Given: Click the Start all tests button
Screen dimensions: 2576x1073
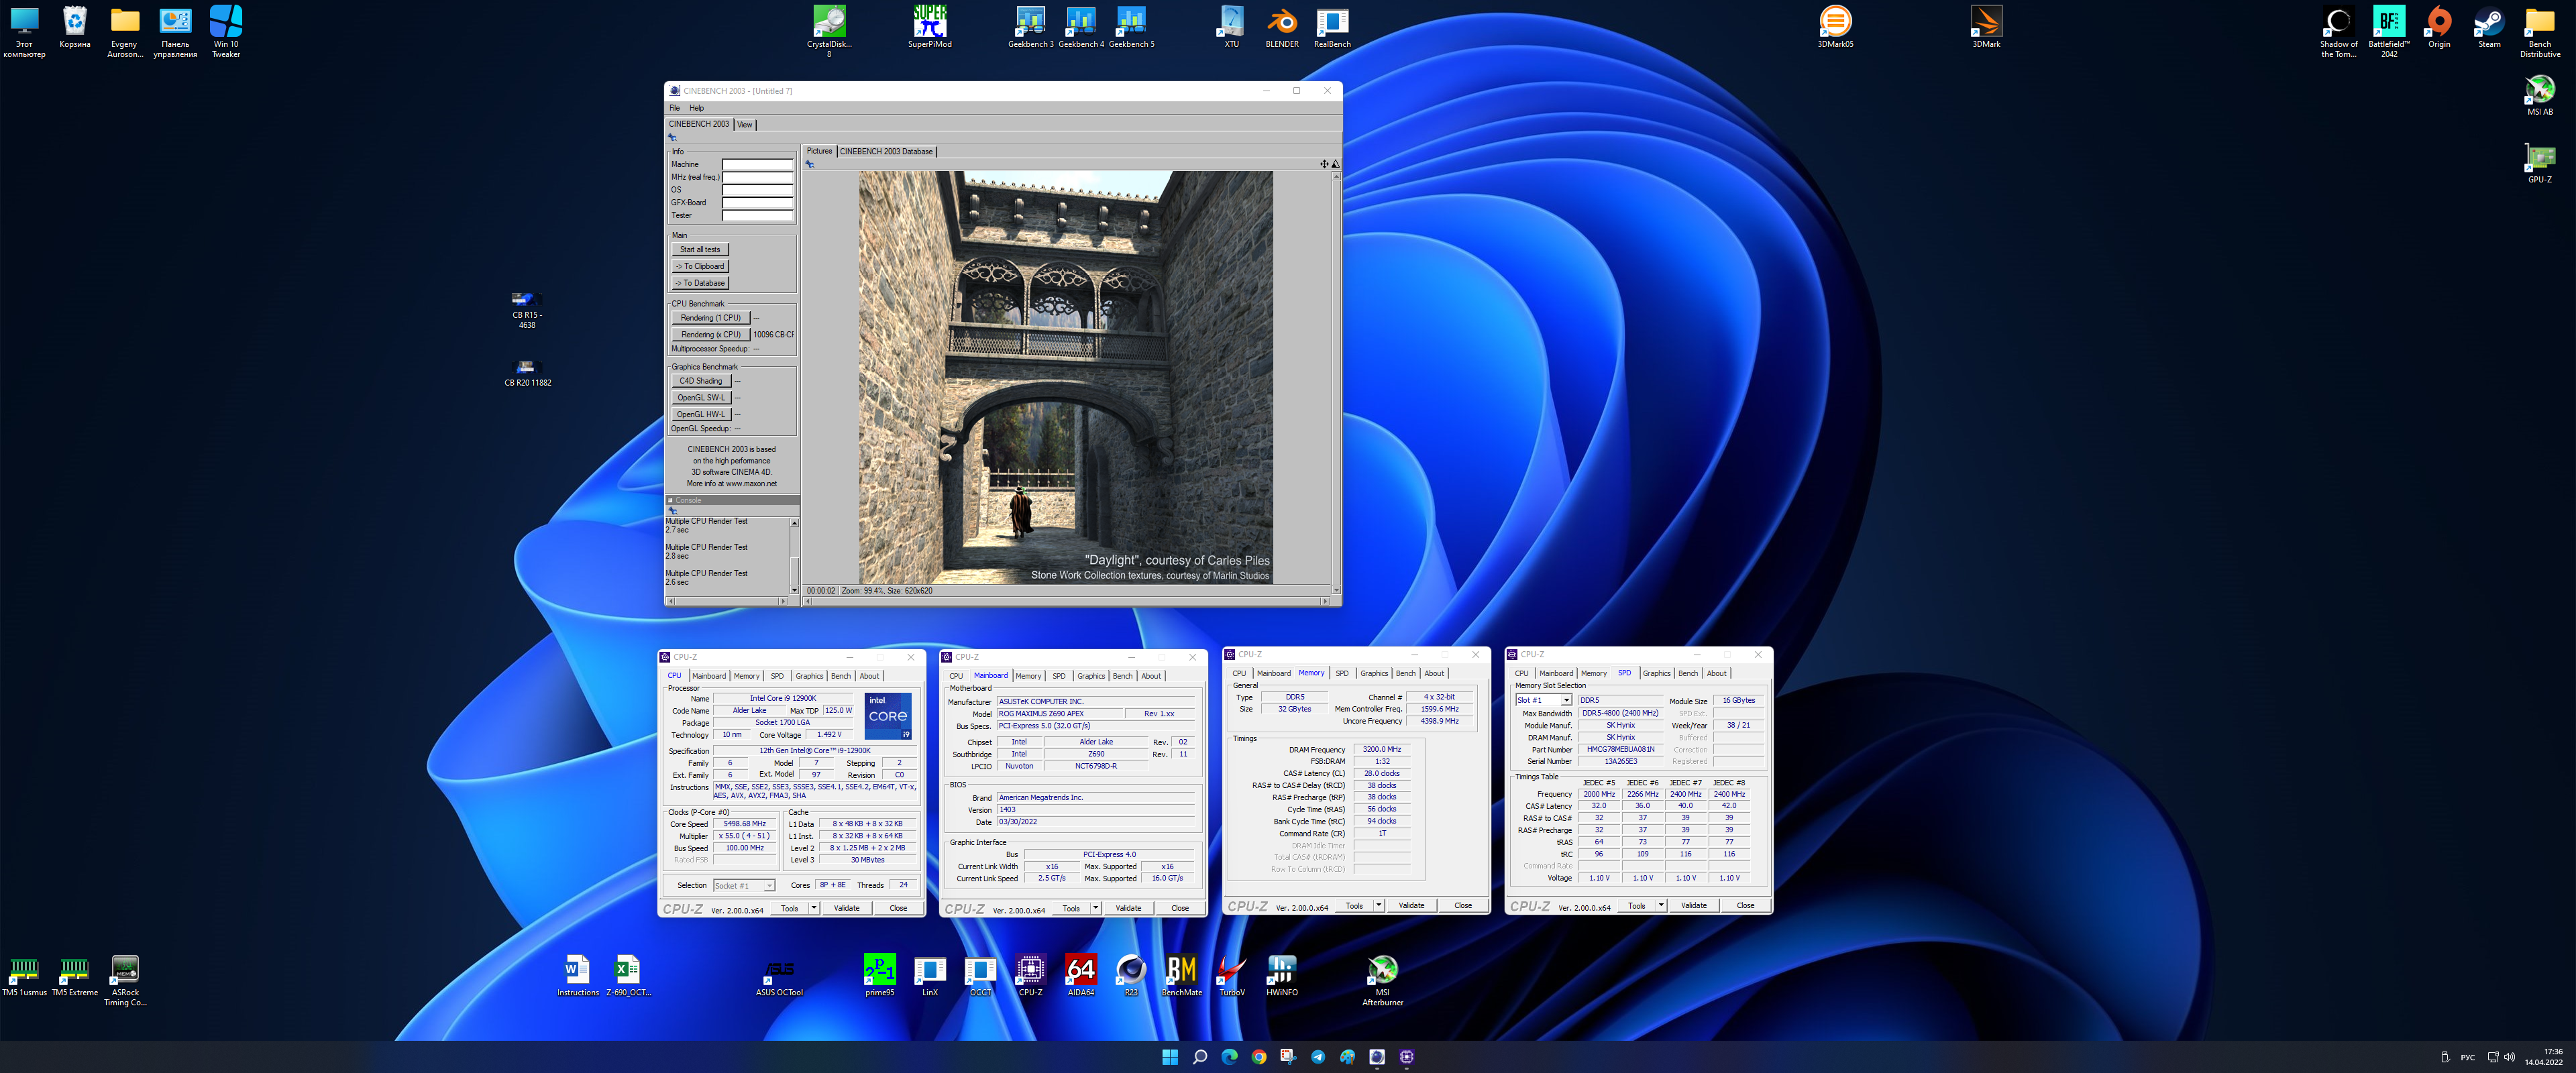Looking at the screenshot, I should coord(700,250).
